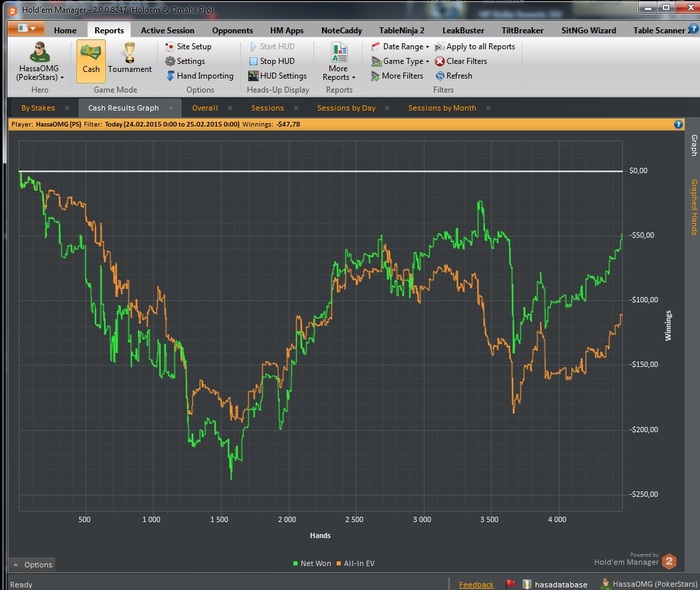Select the HassaOMG hero avatar icon
Image resolution: width=700 pixels, height=590 pixels.
[x=39, y=52]
